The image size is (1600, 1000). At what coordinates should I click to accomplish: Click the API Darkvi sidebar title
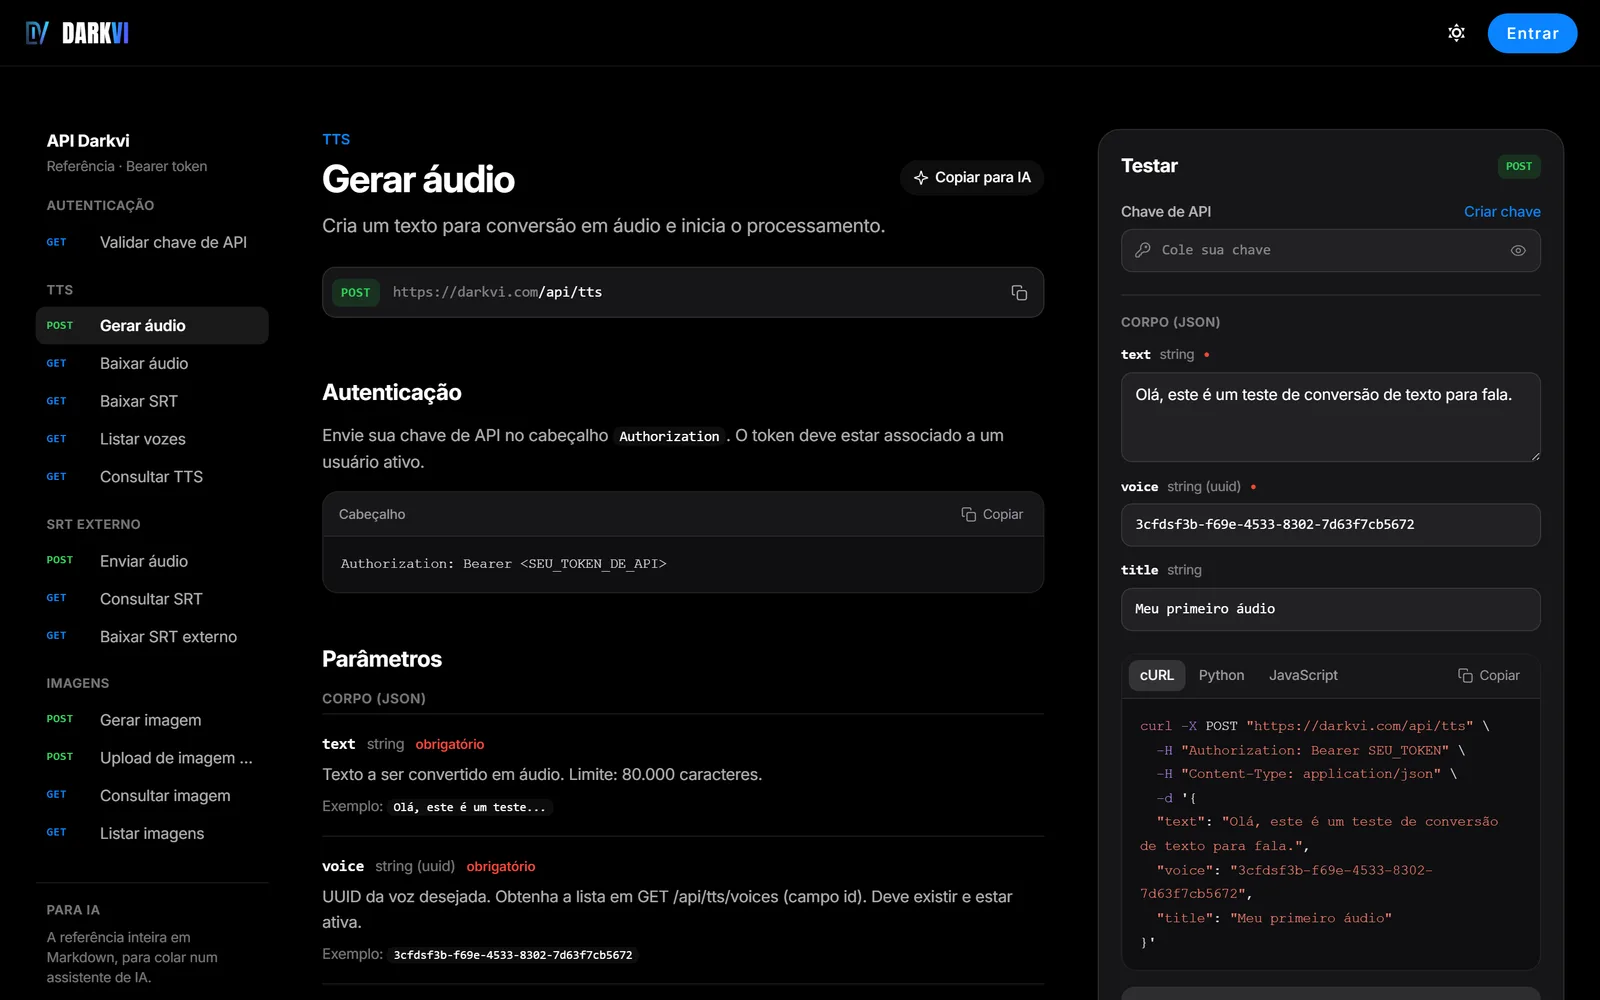(88, 141)
